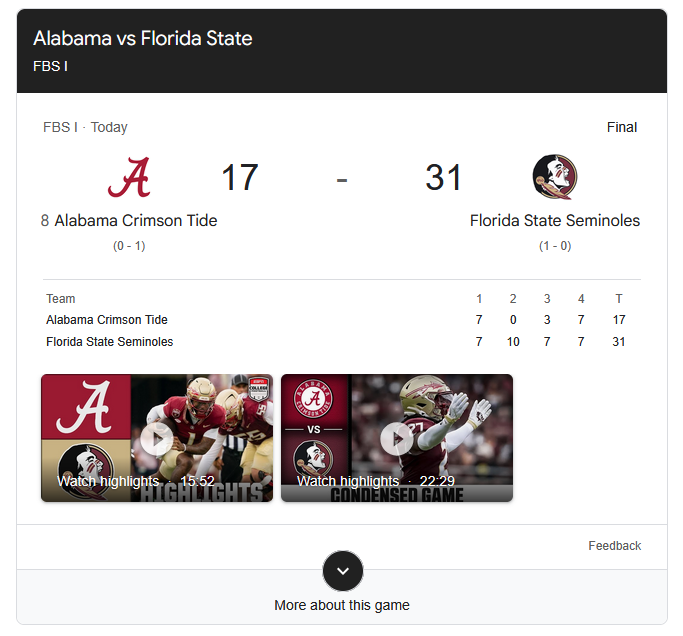Open the Florida State Seminoles team name
Screen dimensions: 683x636
[555, 220]
